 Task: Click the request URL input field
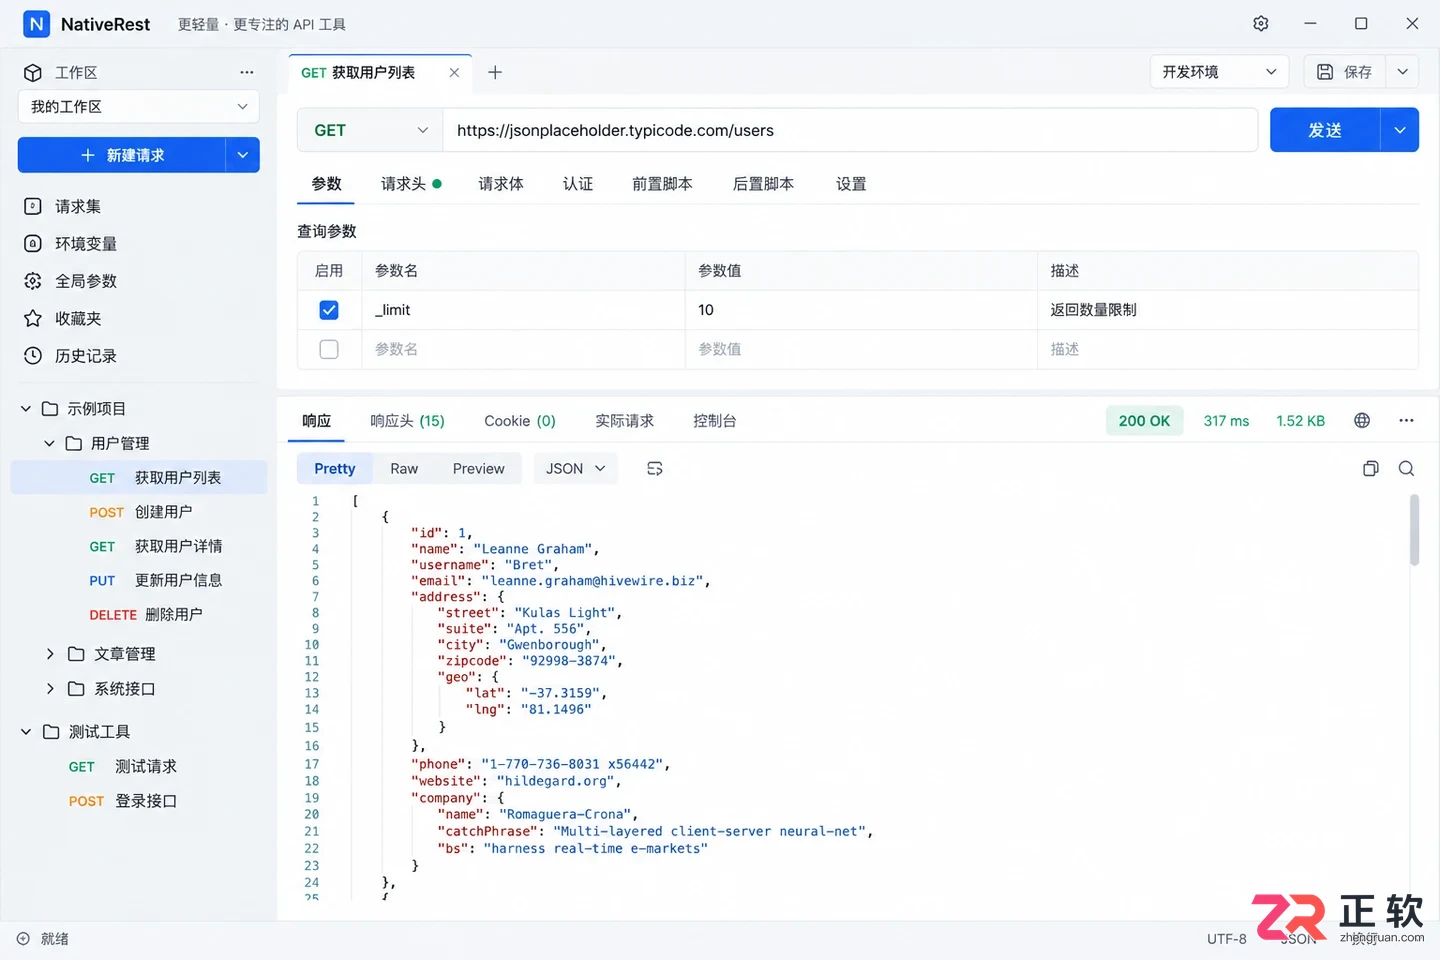tap(850, 130)
